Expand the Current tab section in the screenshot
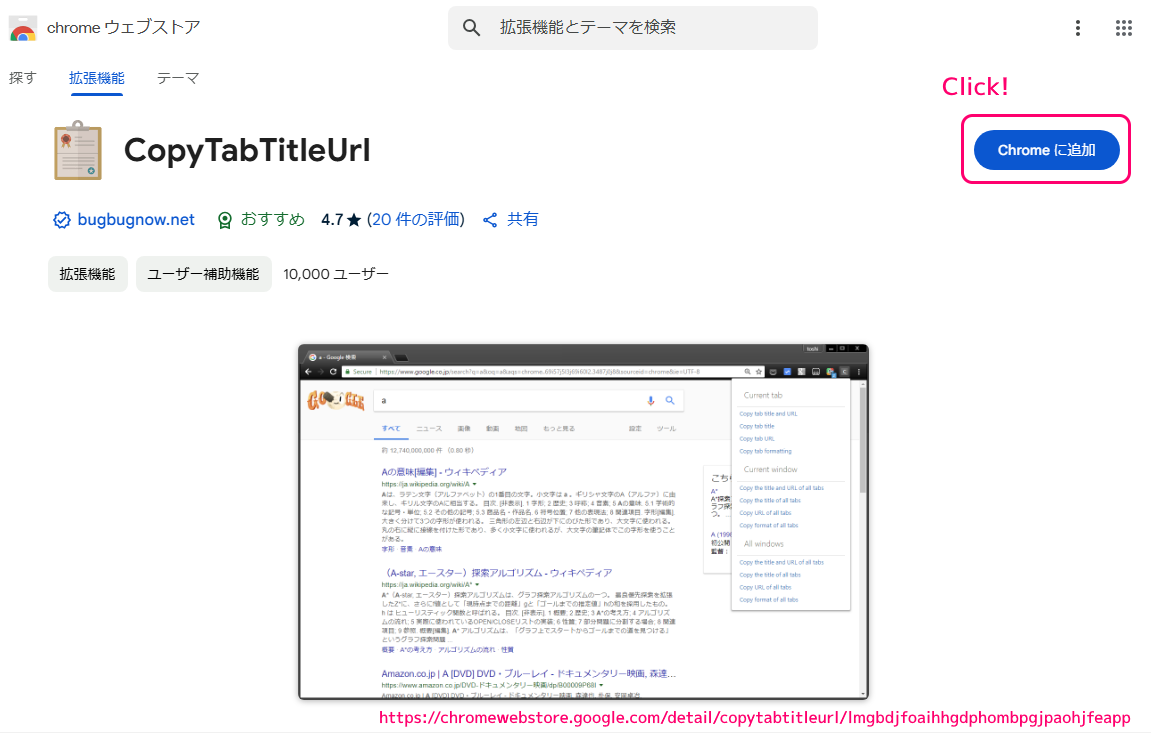Screen dimensions: 1151x733 [761, 394]
